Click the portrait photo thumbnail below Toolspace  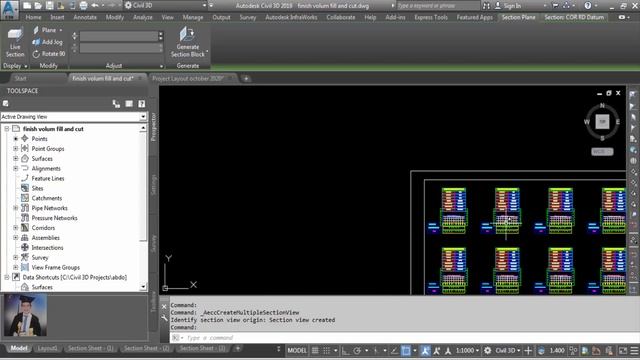pos(25,315)
